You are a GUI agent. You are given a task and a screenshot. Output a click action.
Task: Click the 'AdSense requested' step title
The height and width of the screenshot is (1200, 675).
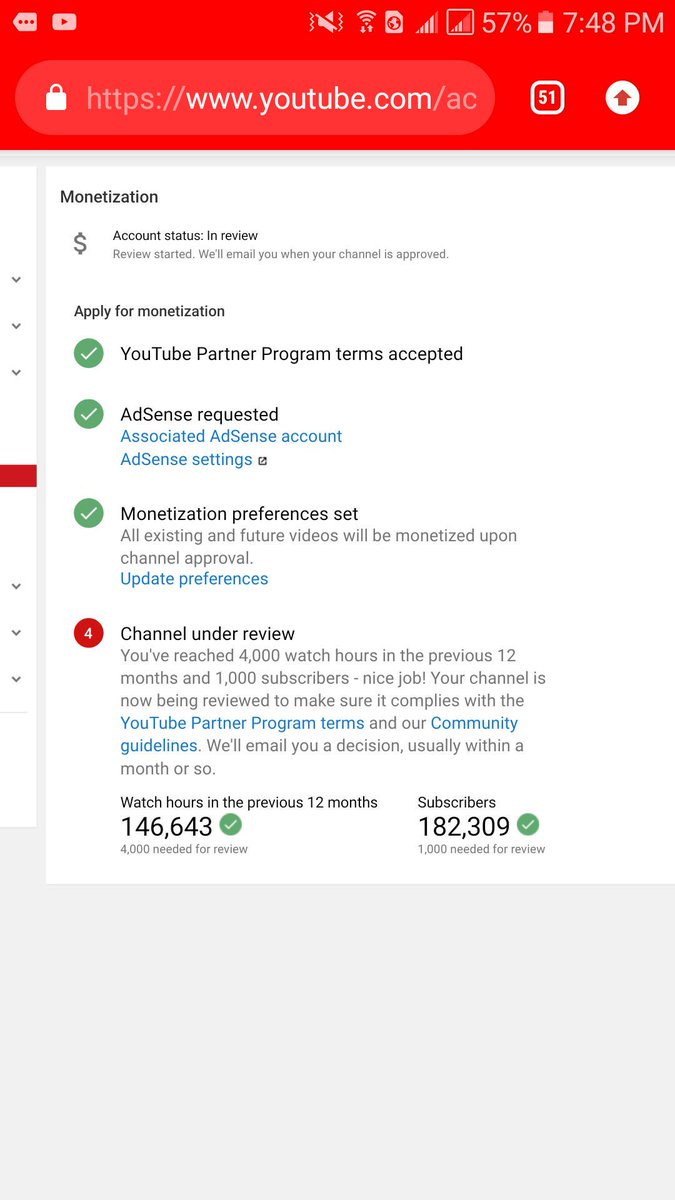coord(199,414)
